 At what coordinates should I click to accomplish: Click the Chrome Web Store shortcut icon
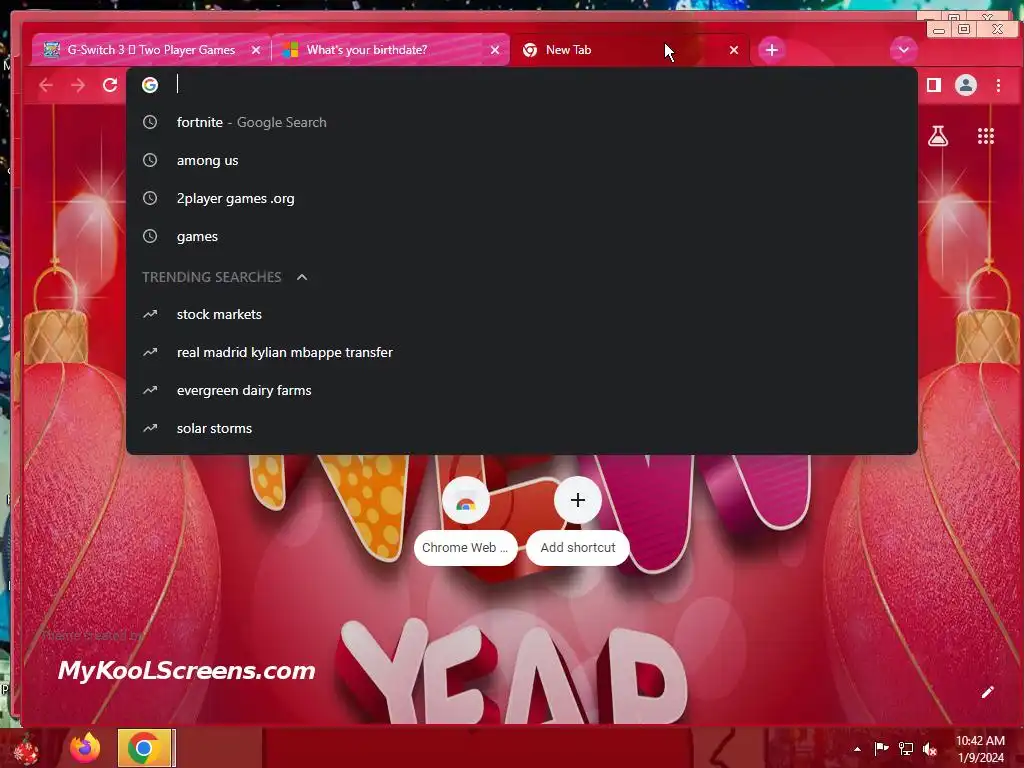click(466, 502)
